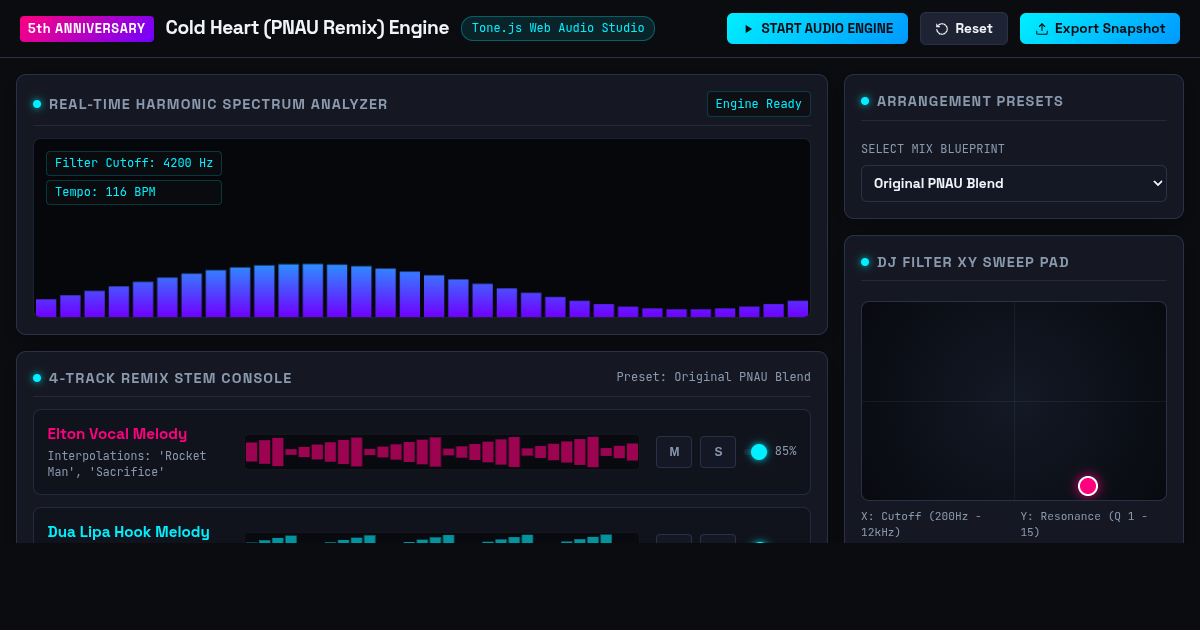The width and height of the screenshot is (1200, 630).
Task: Mute the Elton Vocal Melody track
Action: point(674,452)
